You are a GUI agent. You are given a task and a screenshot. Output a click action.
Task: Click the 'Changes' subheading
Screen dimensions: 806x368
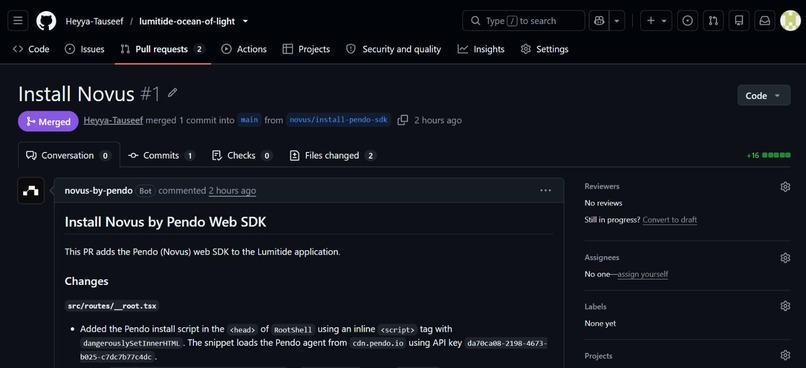[x=86, y=281]
